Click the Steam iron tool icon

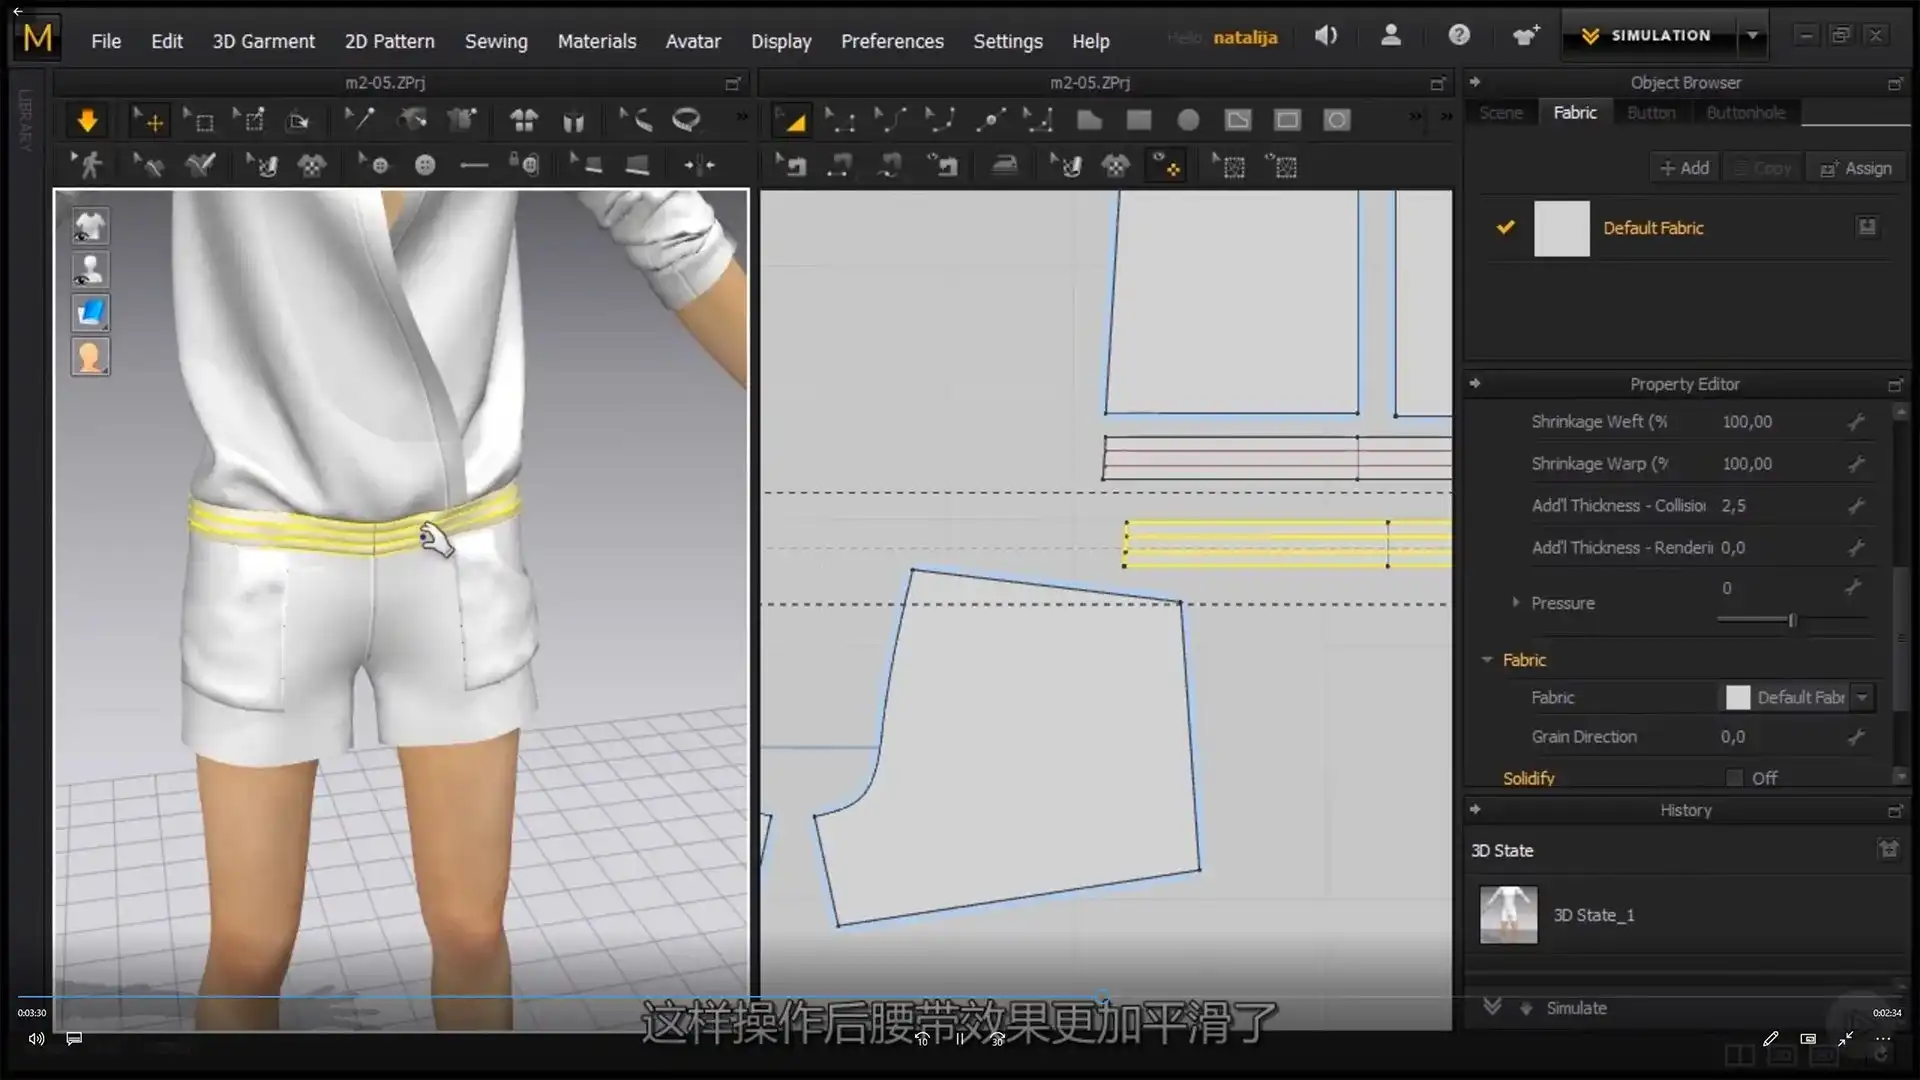tap(1004, 166)
